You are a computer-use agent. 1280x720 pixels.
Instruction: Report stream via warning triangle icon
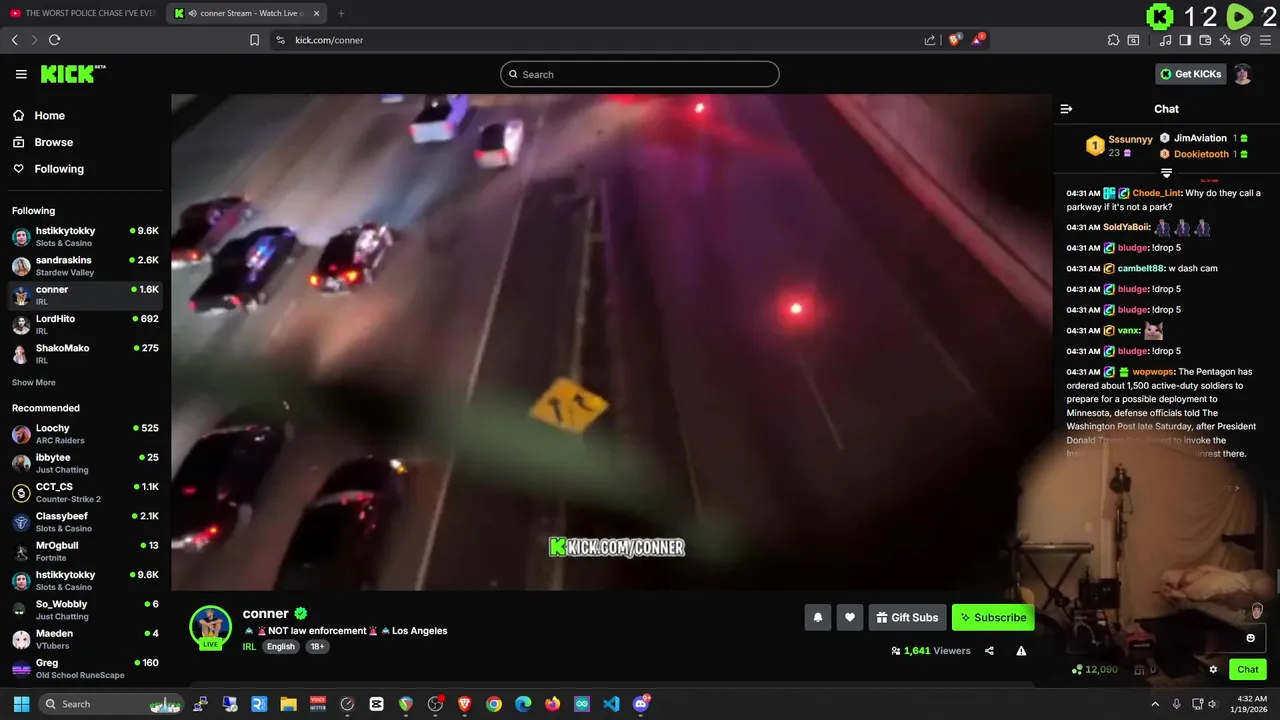click(1021, 651)
